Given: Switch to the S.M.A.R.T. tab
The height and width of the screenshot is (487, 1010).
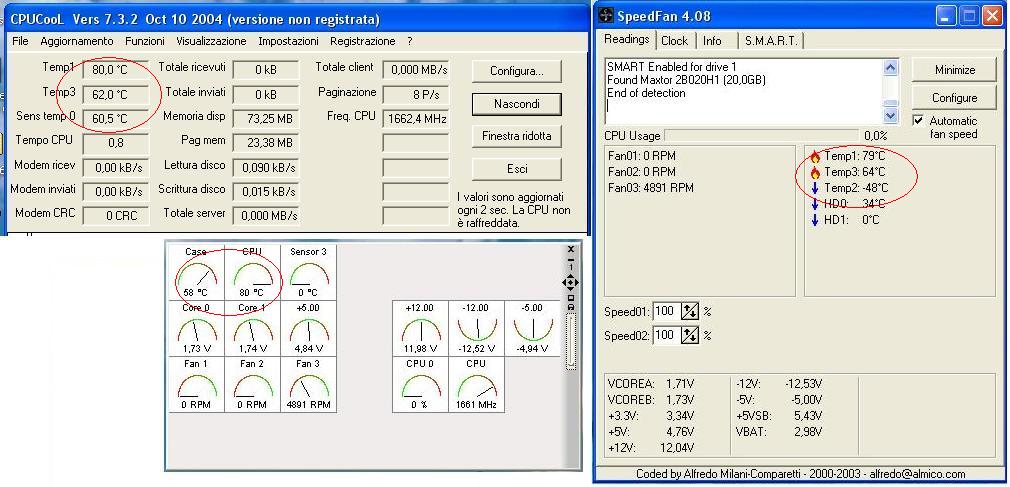Looking at the screenshot, I should pyautogui.click(x=770, y=41).
